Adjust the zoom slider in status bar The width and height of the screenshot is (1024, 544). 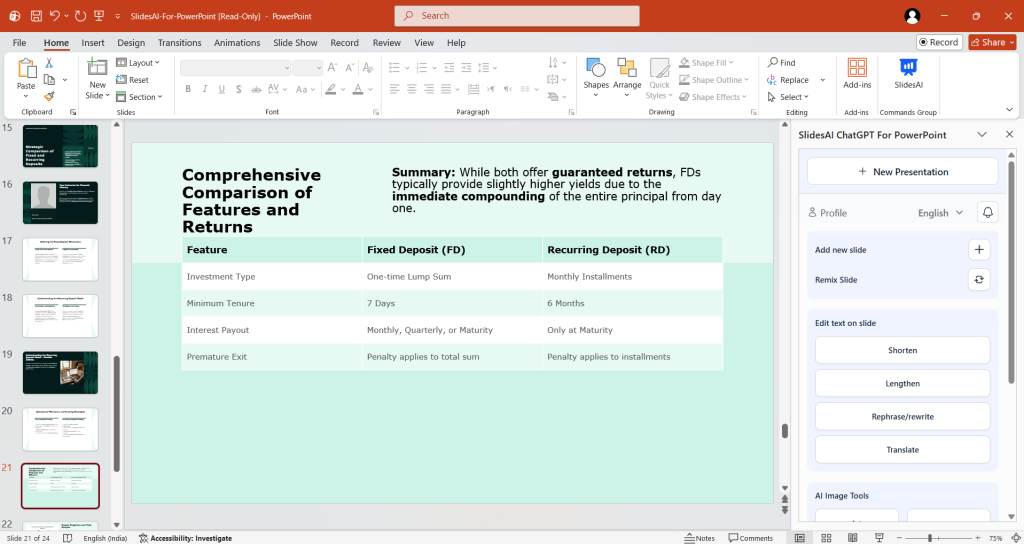coord(930,538)
